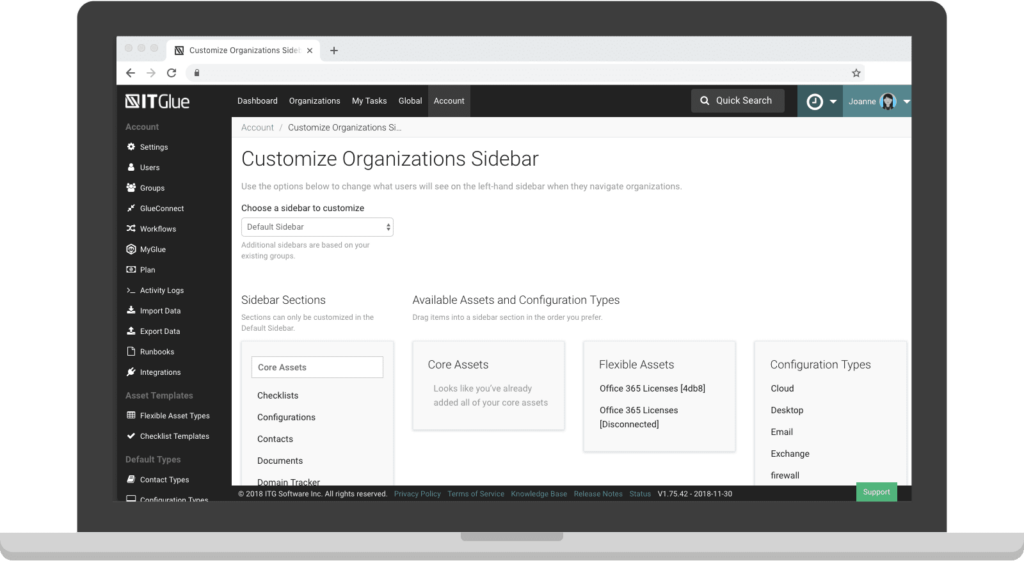Click the address bar lock icon
The width and height of the screenshot is (1024, 561).
[197, 73]
